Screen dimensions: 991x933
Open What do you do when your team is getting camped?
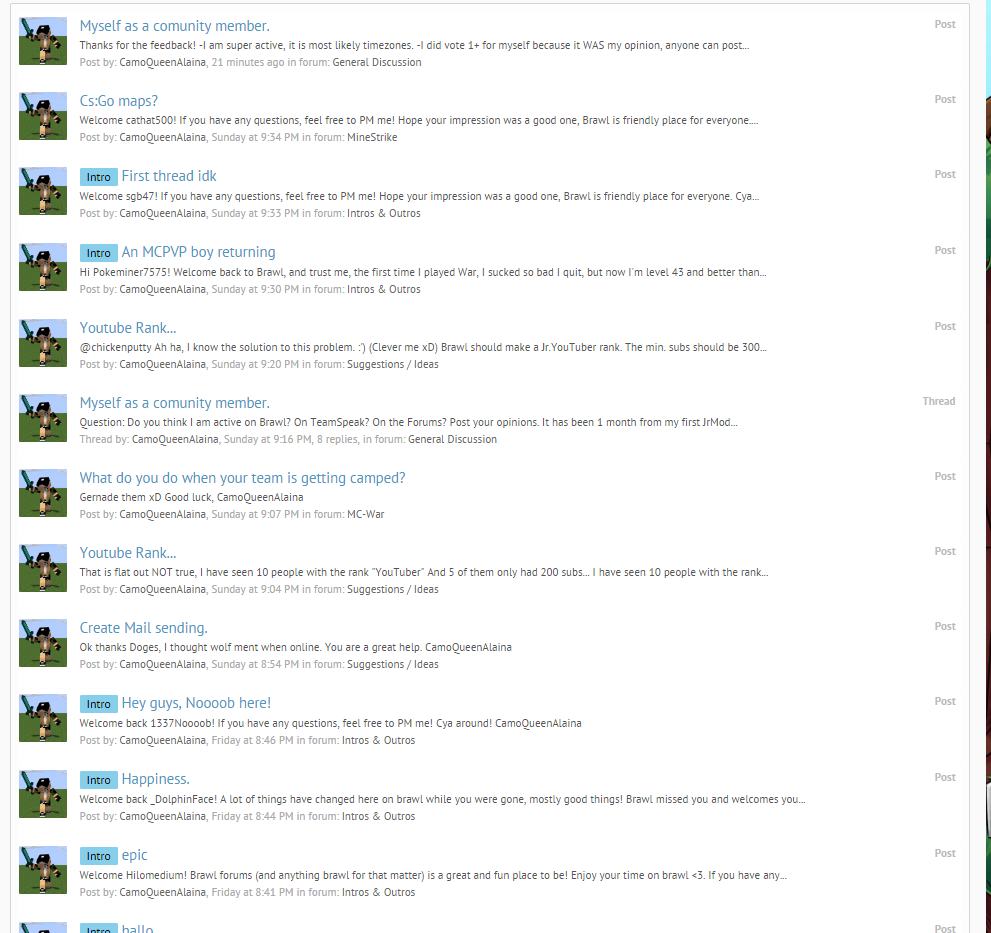pos(243,478)
